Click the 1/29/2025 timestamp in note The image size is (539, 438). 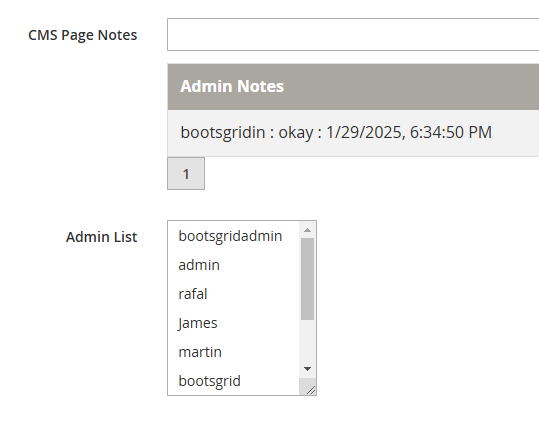pyautogui.click(x=409, y=132)
